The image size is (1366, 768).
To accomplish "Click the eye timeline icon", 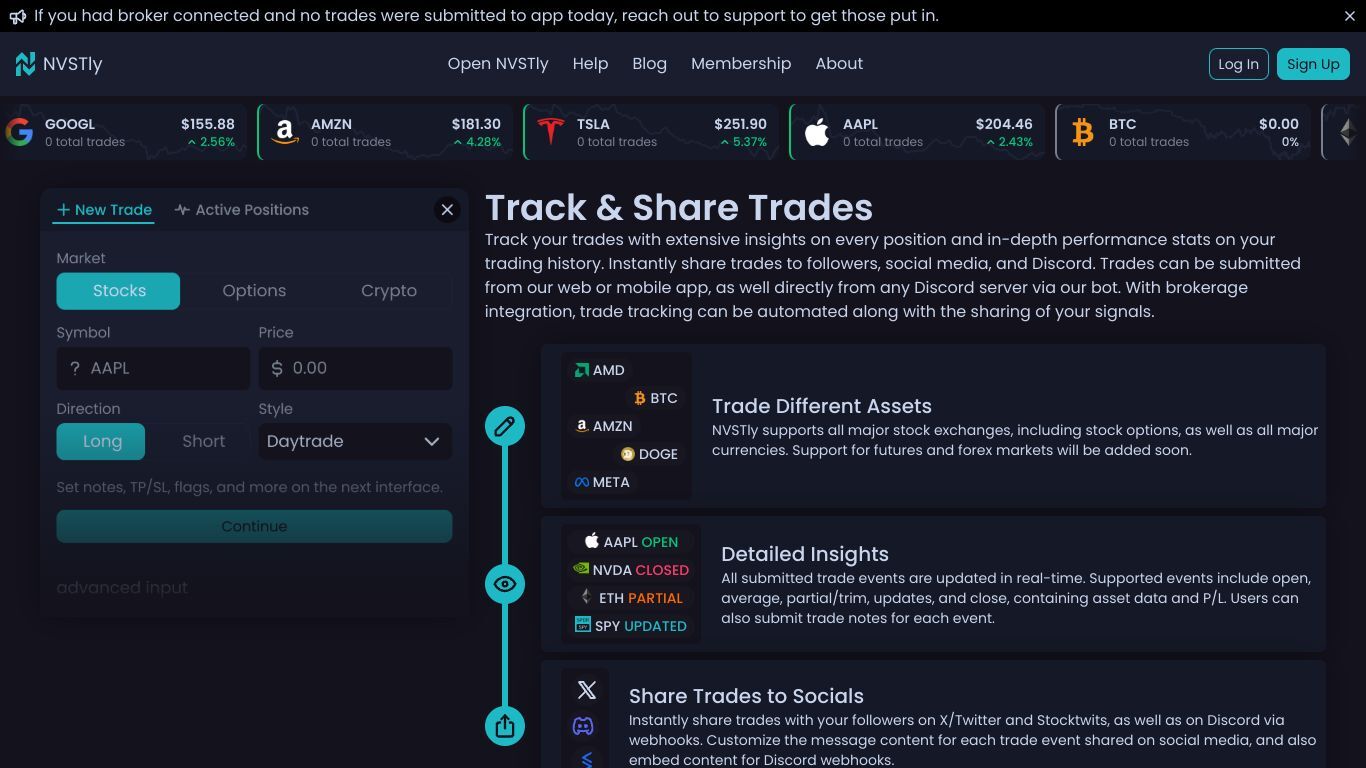I will coord(504,584).
